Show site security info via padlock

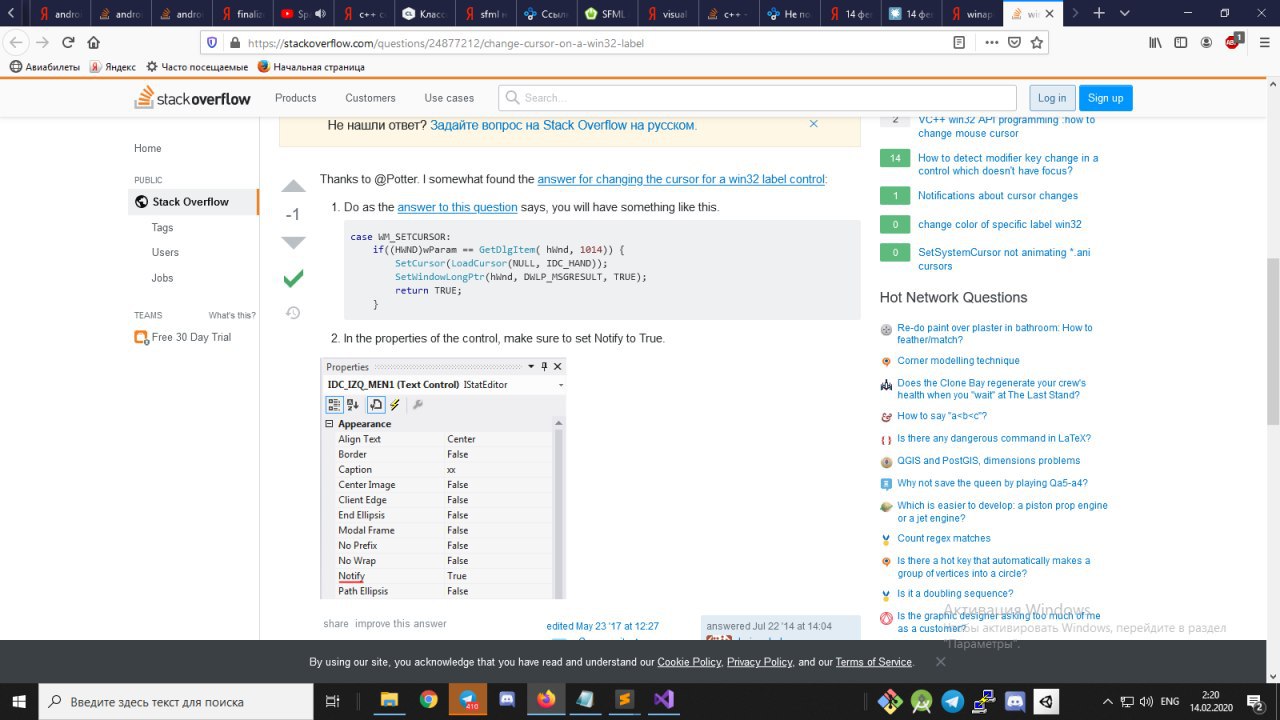(234, 43)
